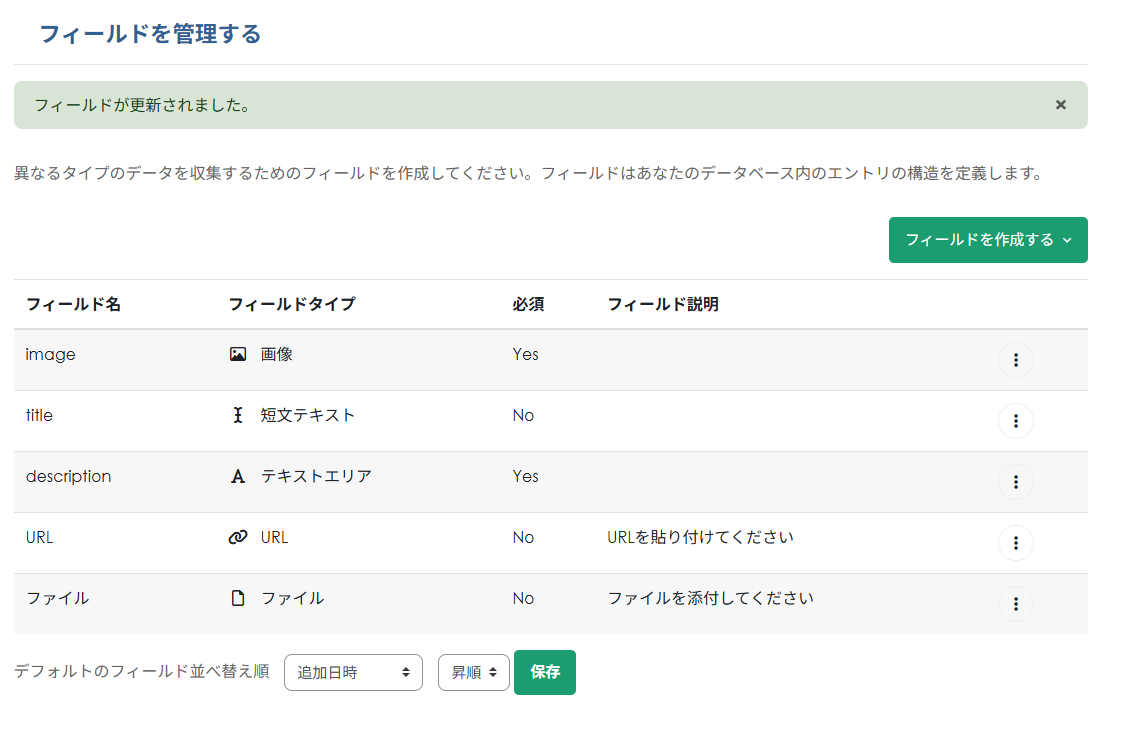Click the green 保存 button
The height and width of the screenshot is (735, 1138).
(544, 672)
